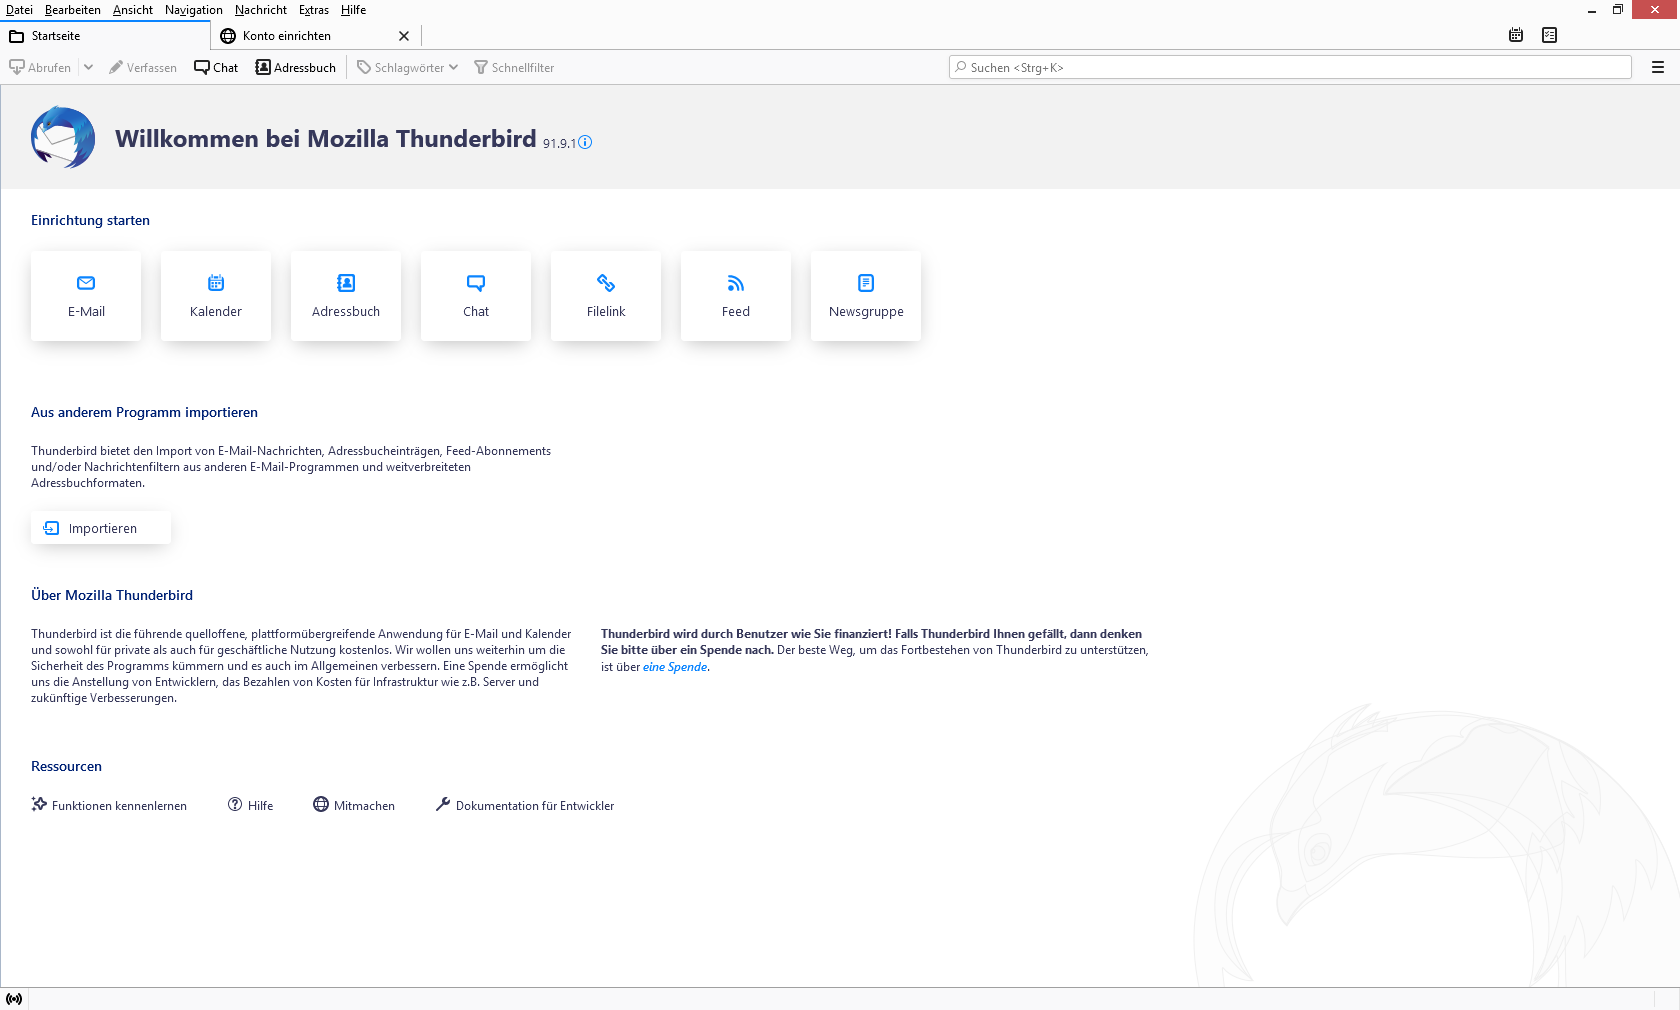Click the 'Willkommen bei Mozilla Thunderbird' title

coord(326,138)
